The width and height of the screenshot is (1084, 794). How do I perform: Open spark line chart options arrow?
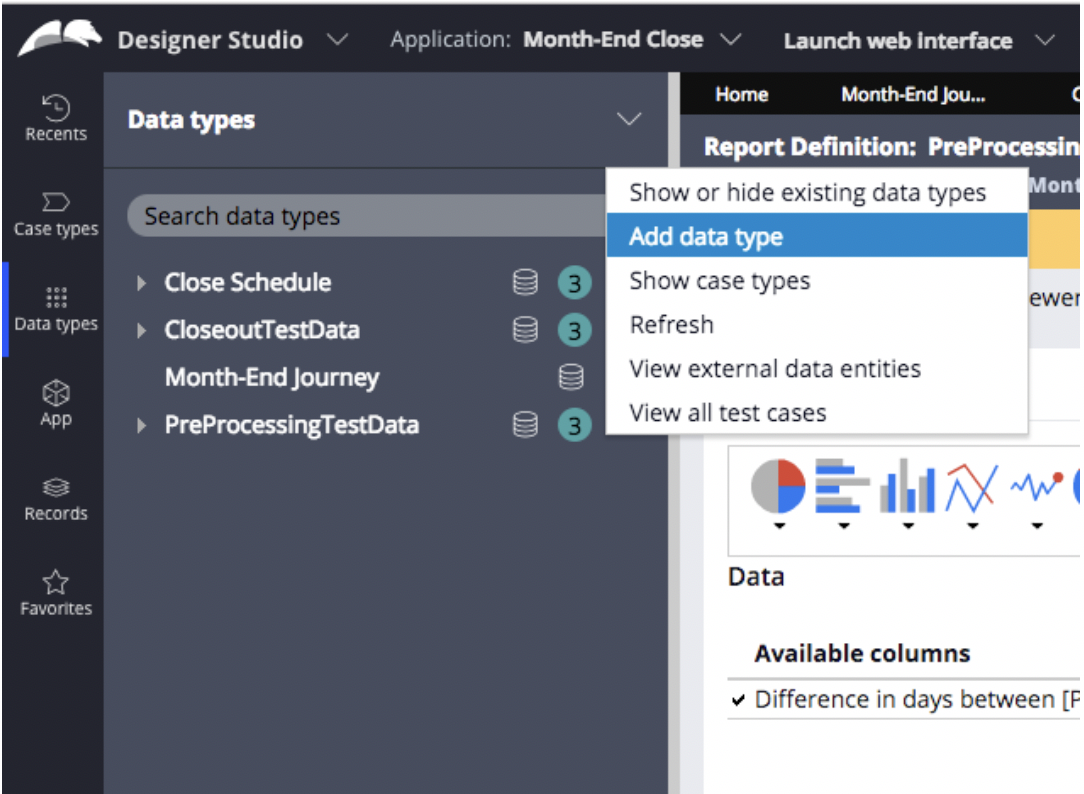(1037, 527)
